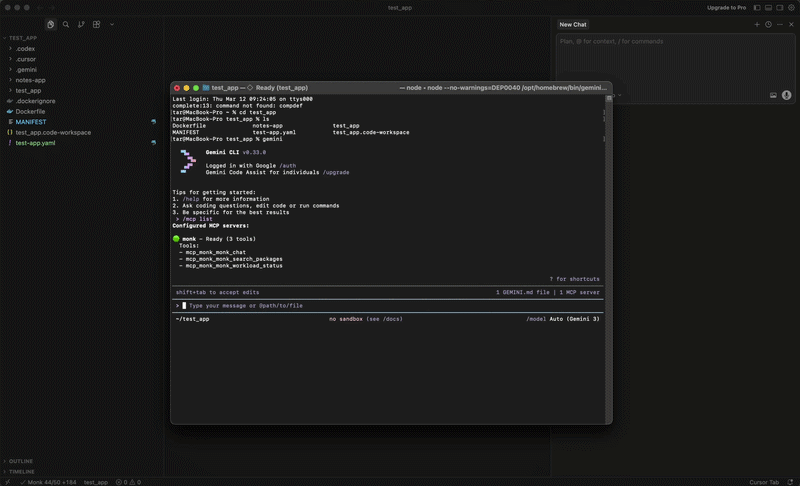Go back using title bar arrow

(x=39, y=8)
